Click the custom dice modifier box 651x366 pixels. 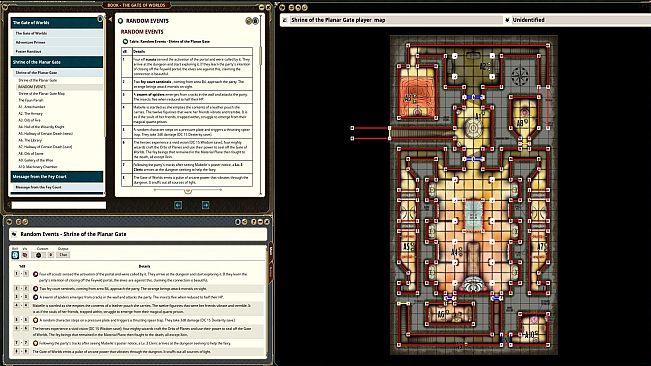51,255
